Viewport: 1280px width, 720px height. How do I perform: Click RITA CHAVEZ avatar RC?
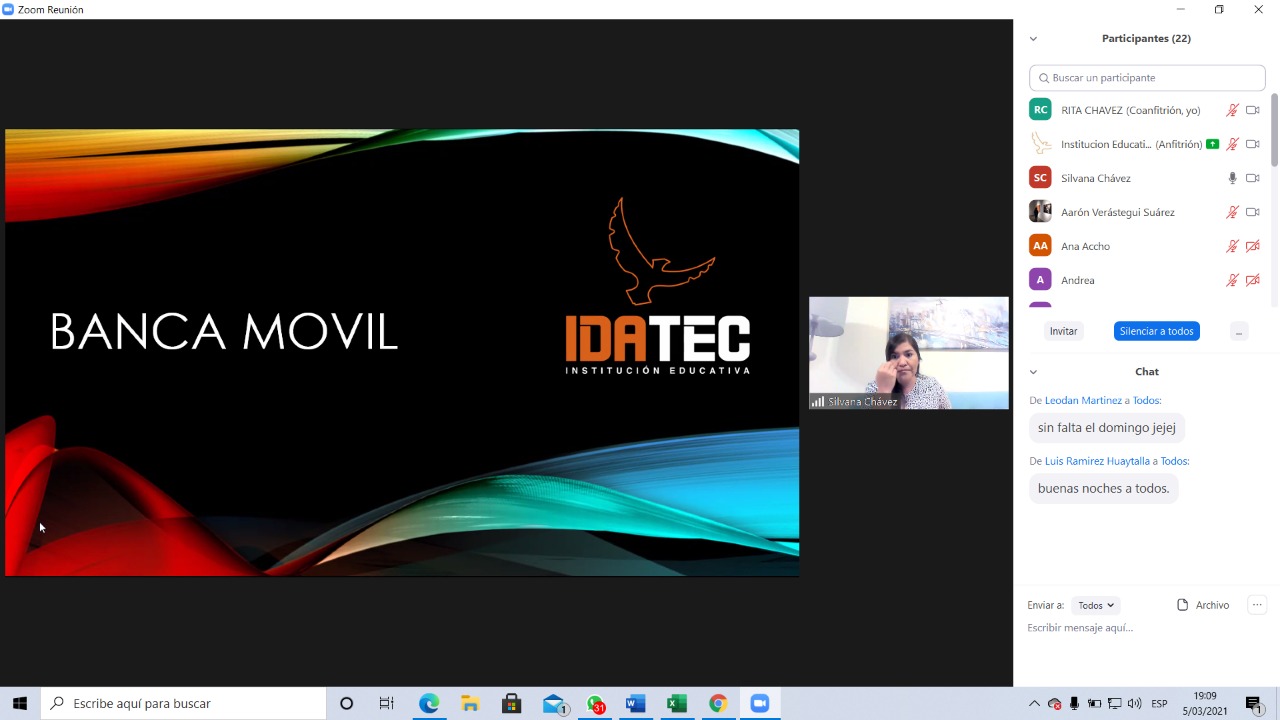pyautogui.click(x=1040, y=110)
